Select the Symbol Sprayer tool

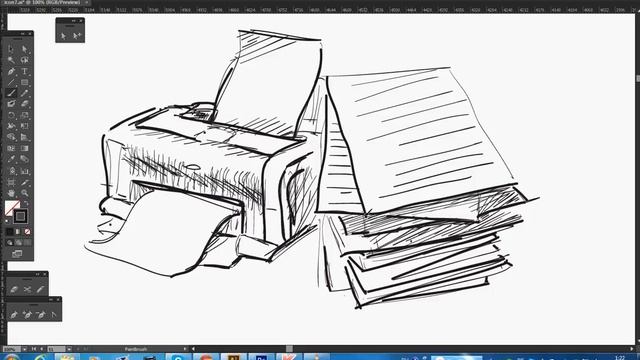11,171
